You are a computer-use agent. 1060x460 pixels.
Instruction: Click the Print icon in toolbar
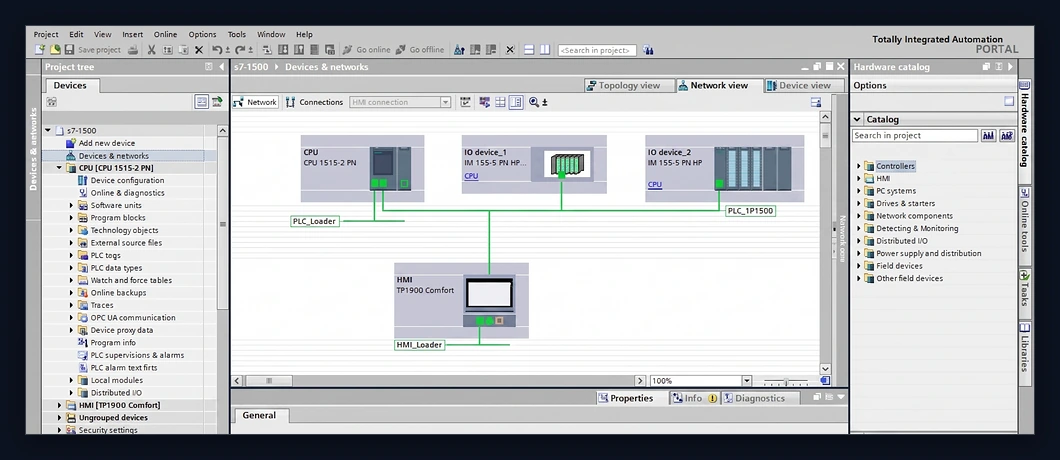[x=133, y=49]
